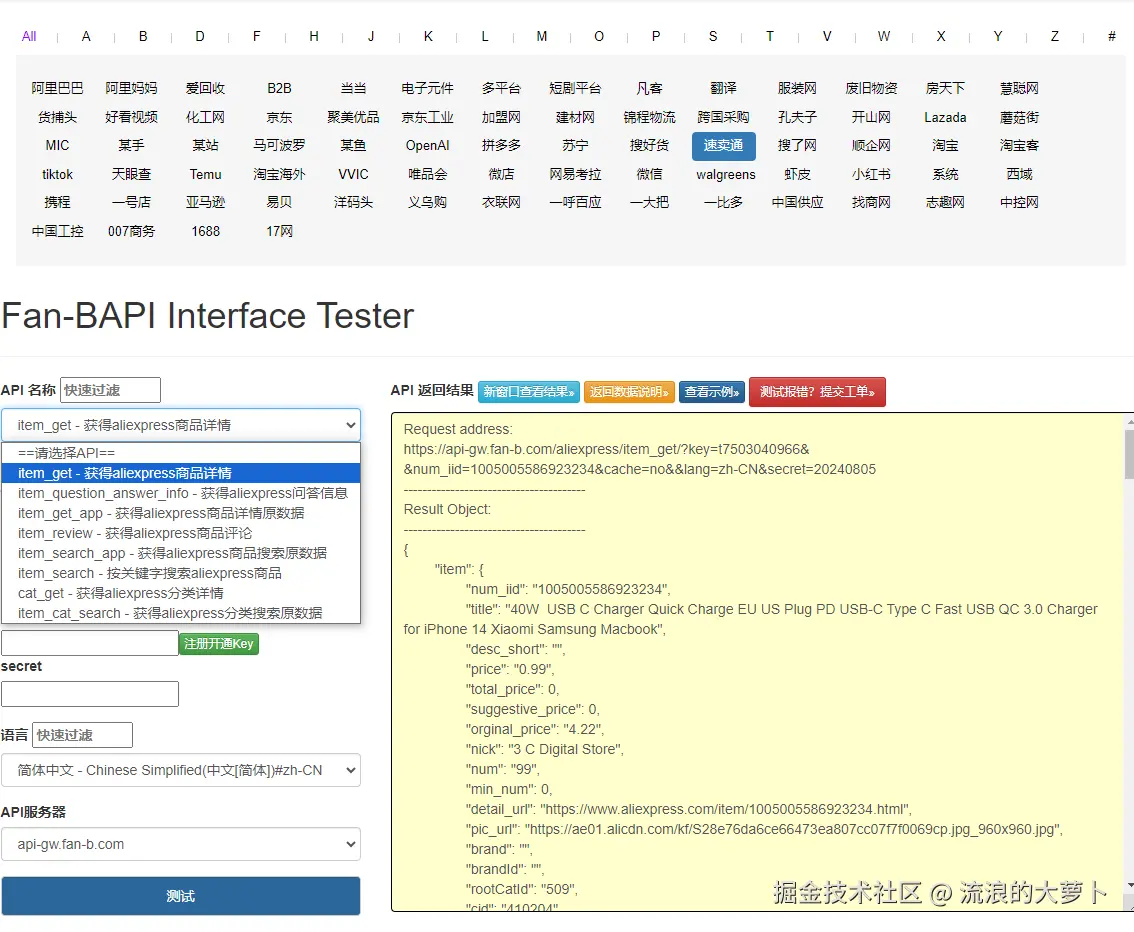Select the 拼多多 platform
Screen dimensions: 1134x932
point(501,145)
